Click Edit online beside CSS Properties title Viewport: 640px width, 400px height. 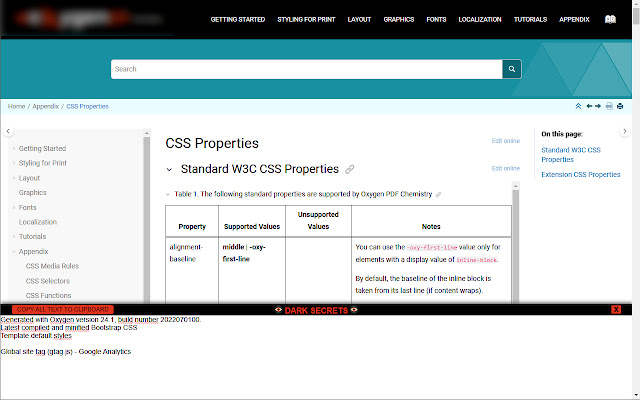[506, 141]
